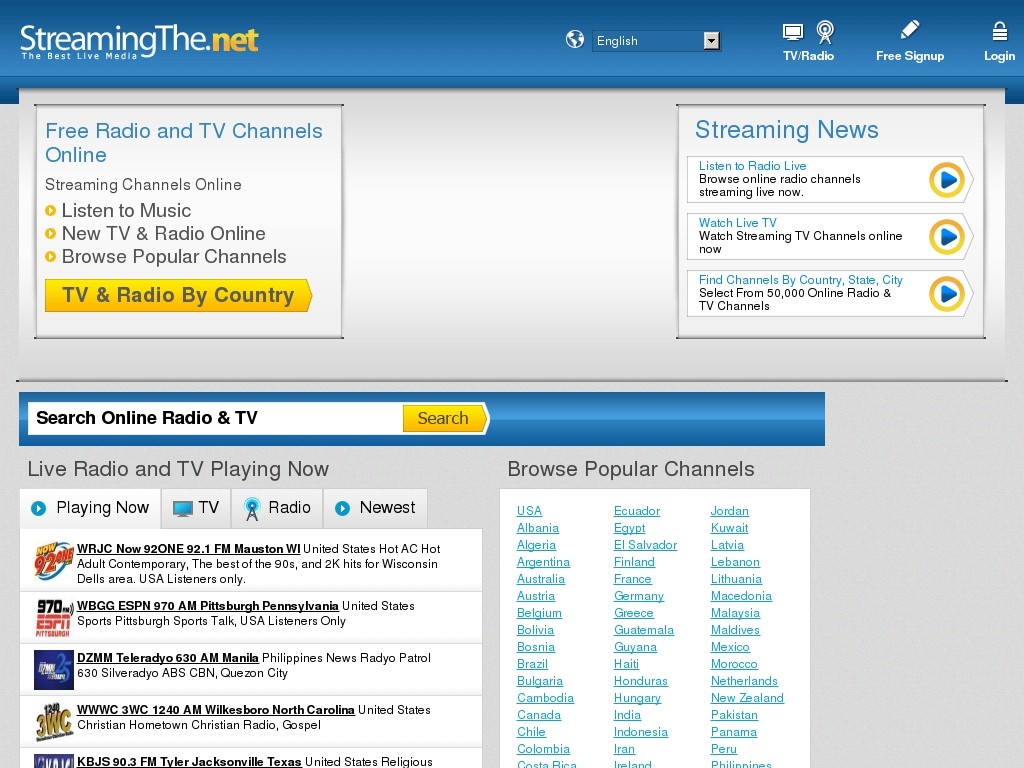Image resolution: width=1024 pixels, height=768 pixels.
Task: Browse channels for France
Action: 633,579
